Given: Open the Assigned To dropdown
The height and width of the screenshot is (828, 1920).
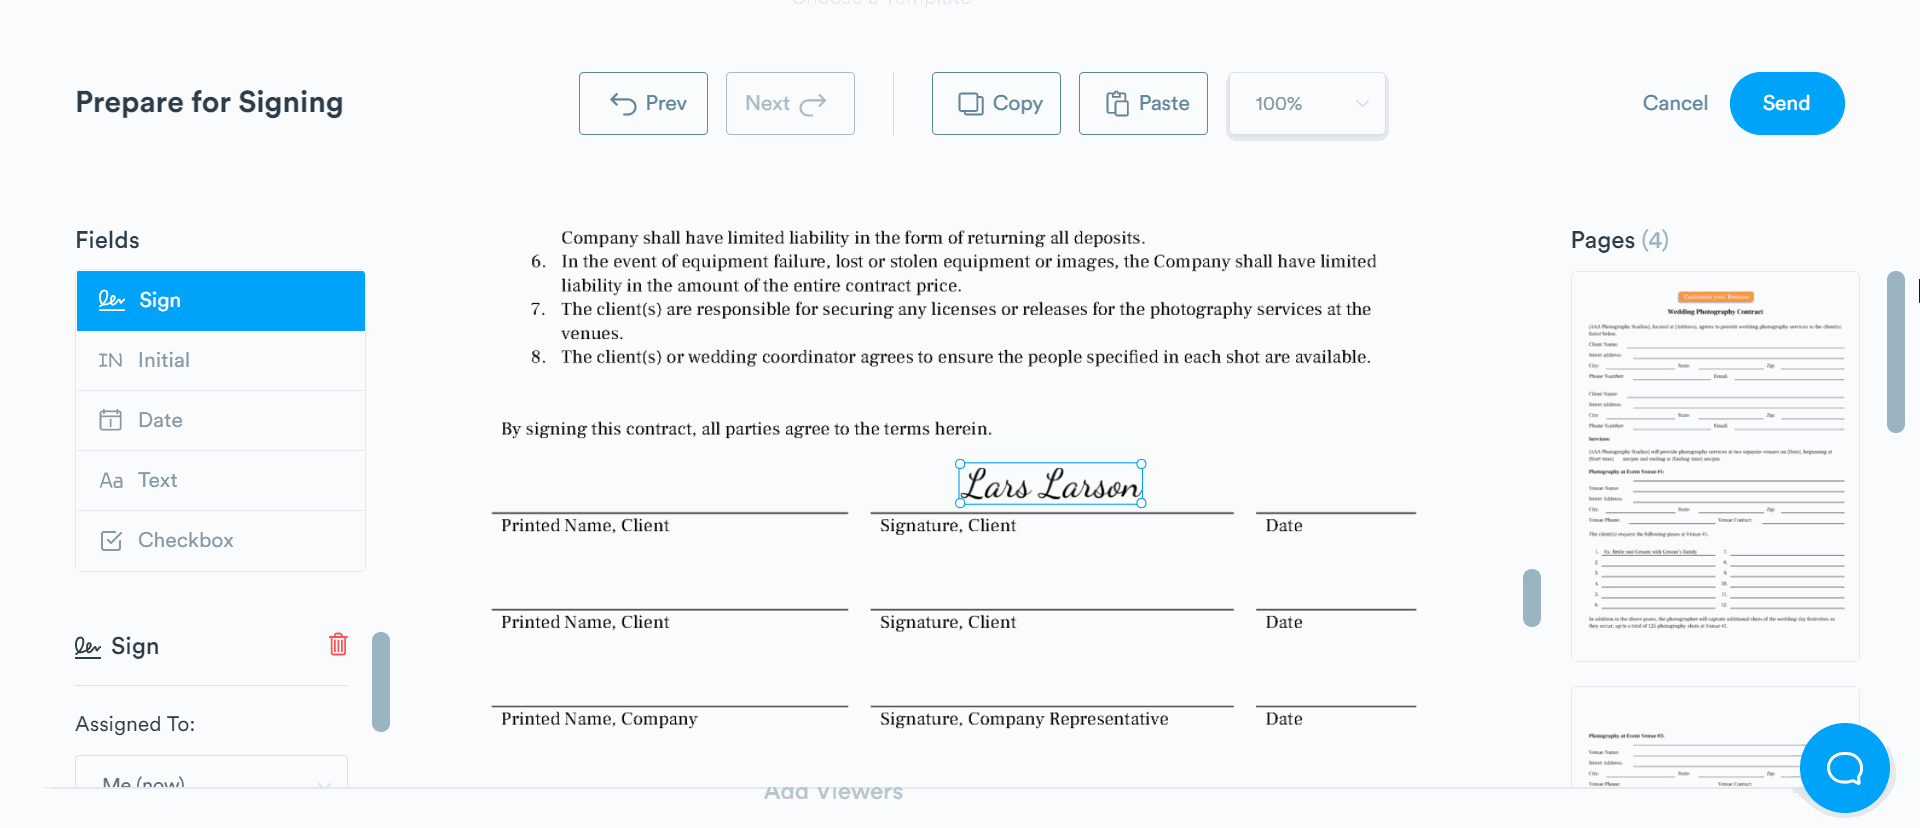Looking at the screenshot, I should point(212,772).
